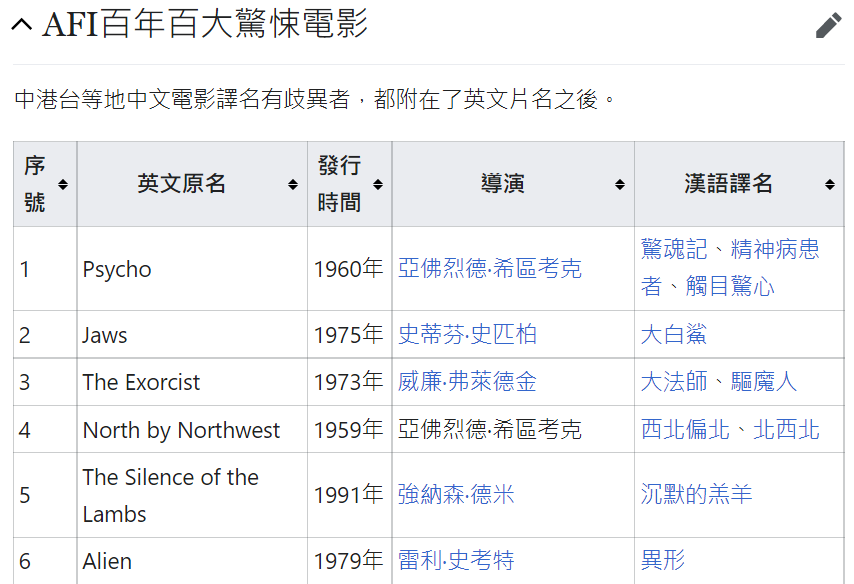Click the pencil edit section icon

[828, 26]
